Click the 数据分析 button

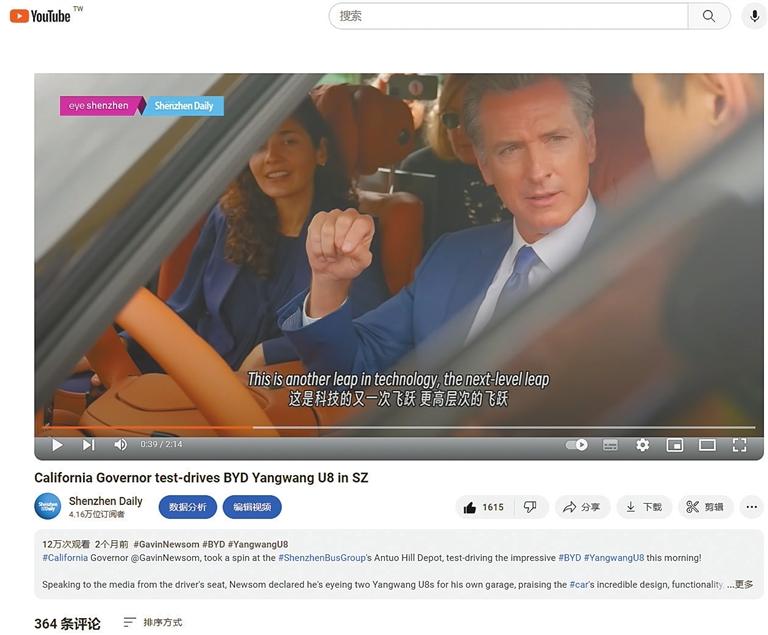(x=187, y=507)
